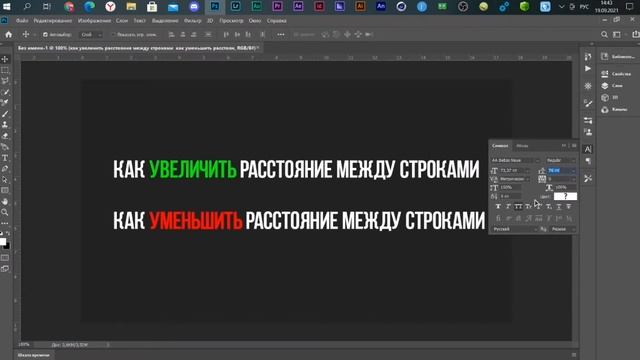Select the Brush tool
Screen dimensions: 640x360
point(5,114)
